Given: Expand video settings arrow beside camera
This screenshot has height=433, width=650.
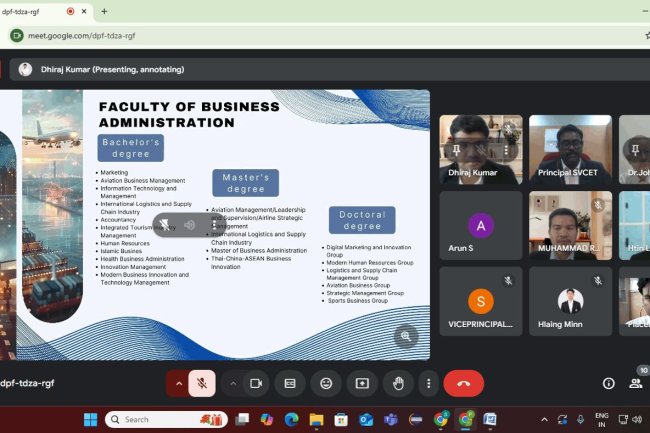Looking at the screenshot, I should click(232, 383).
